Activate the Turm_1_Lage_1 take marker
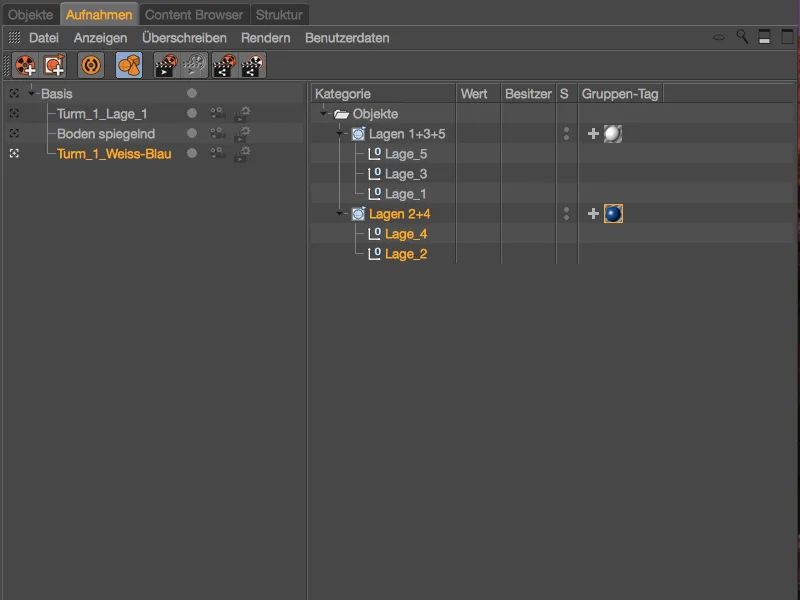 pos(14,113)
